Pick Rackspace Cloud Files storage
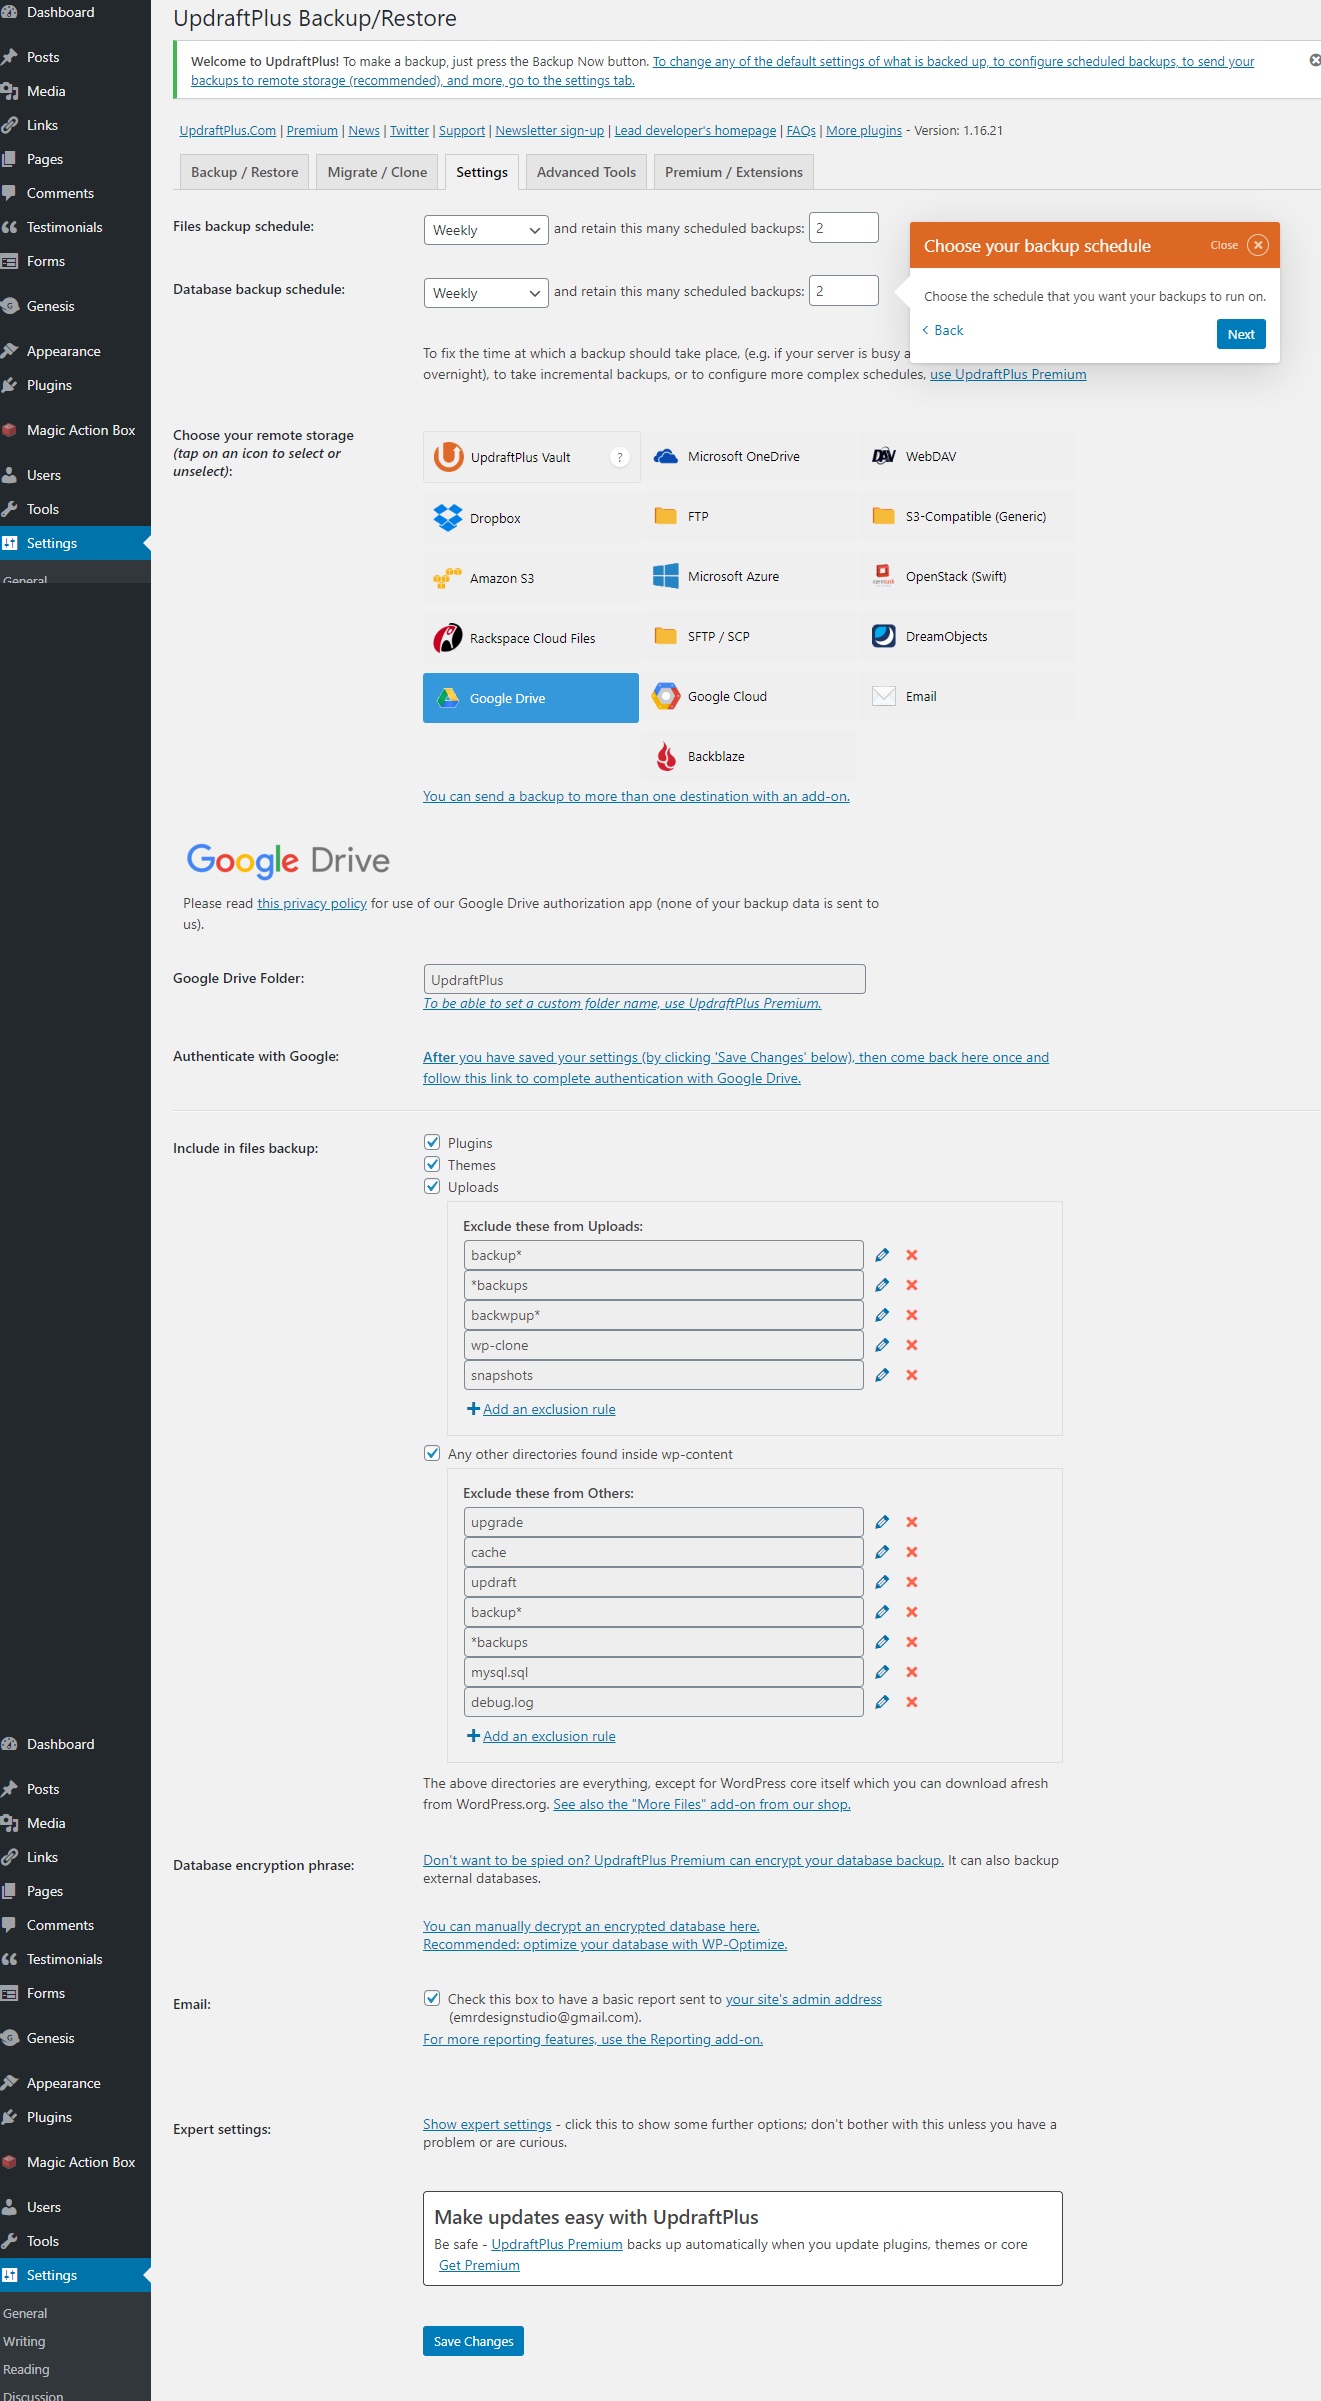Image resolution: width=1321 pixels, height=2401 pixels. coord(531,638)
